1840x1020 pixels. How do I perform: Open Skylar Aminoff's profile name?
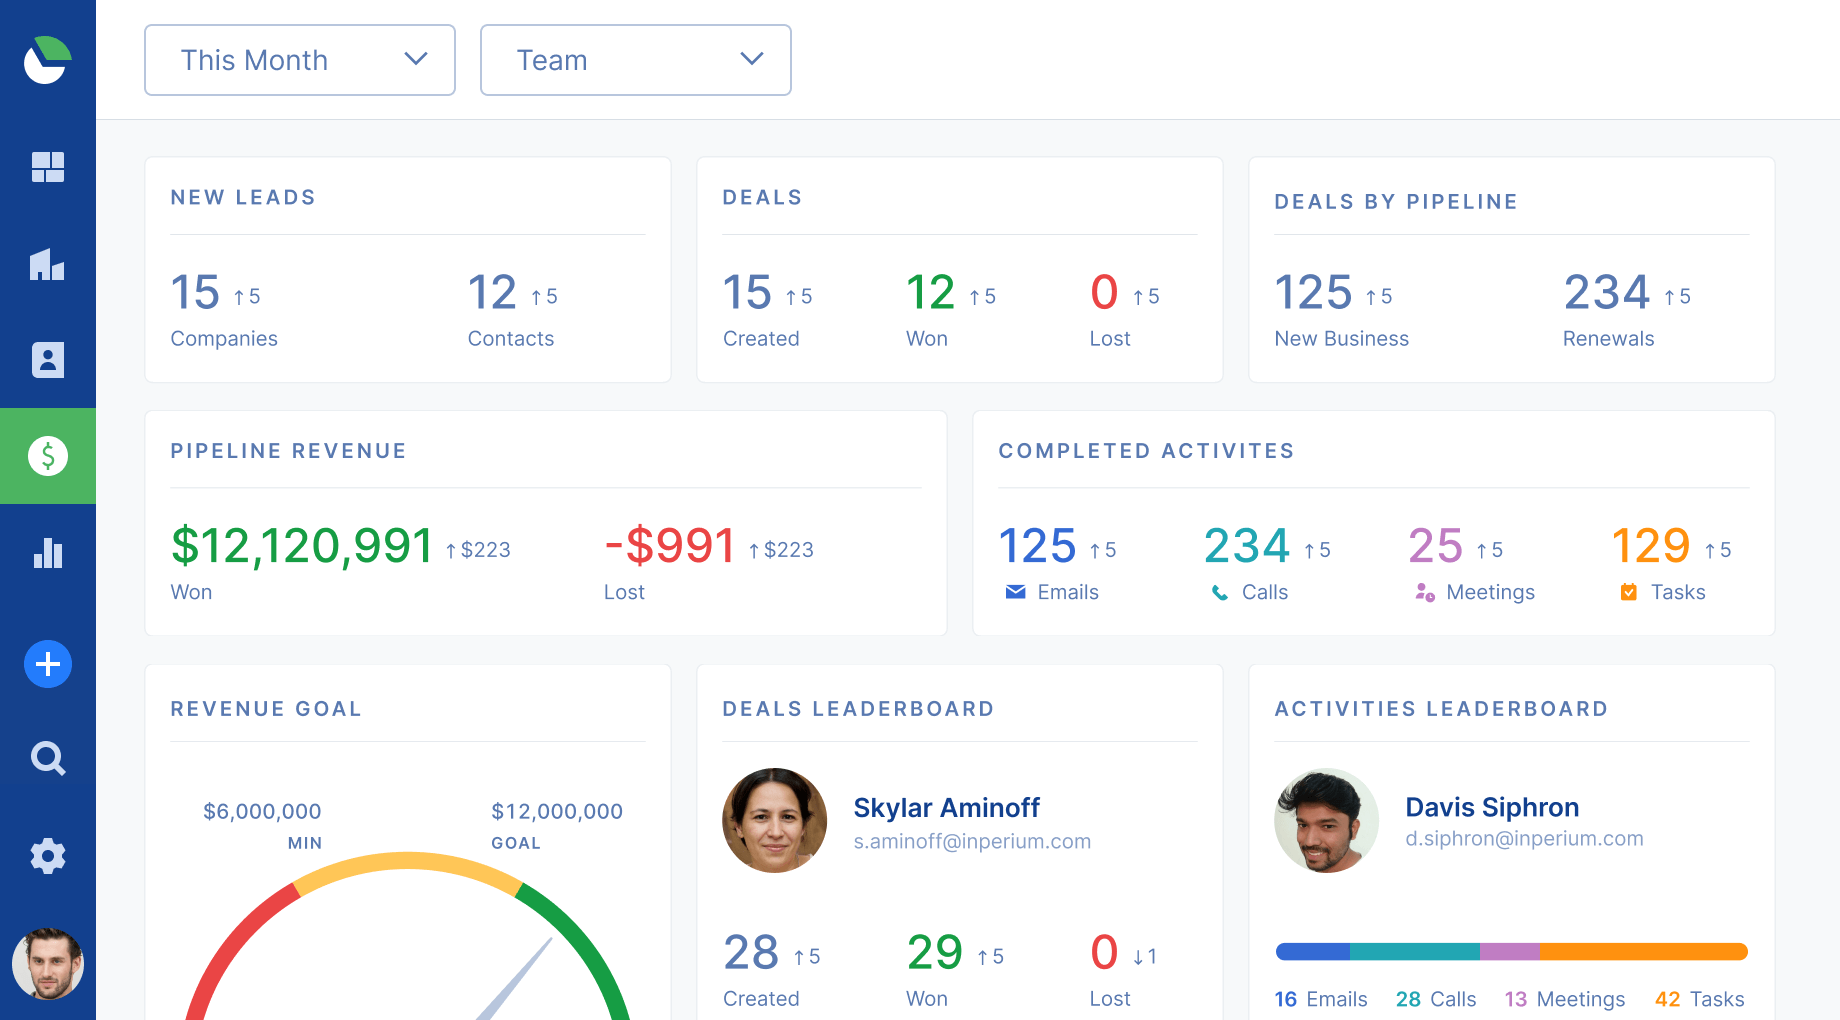coord(946,808)
